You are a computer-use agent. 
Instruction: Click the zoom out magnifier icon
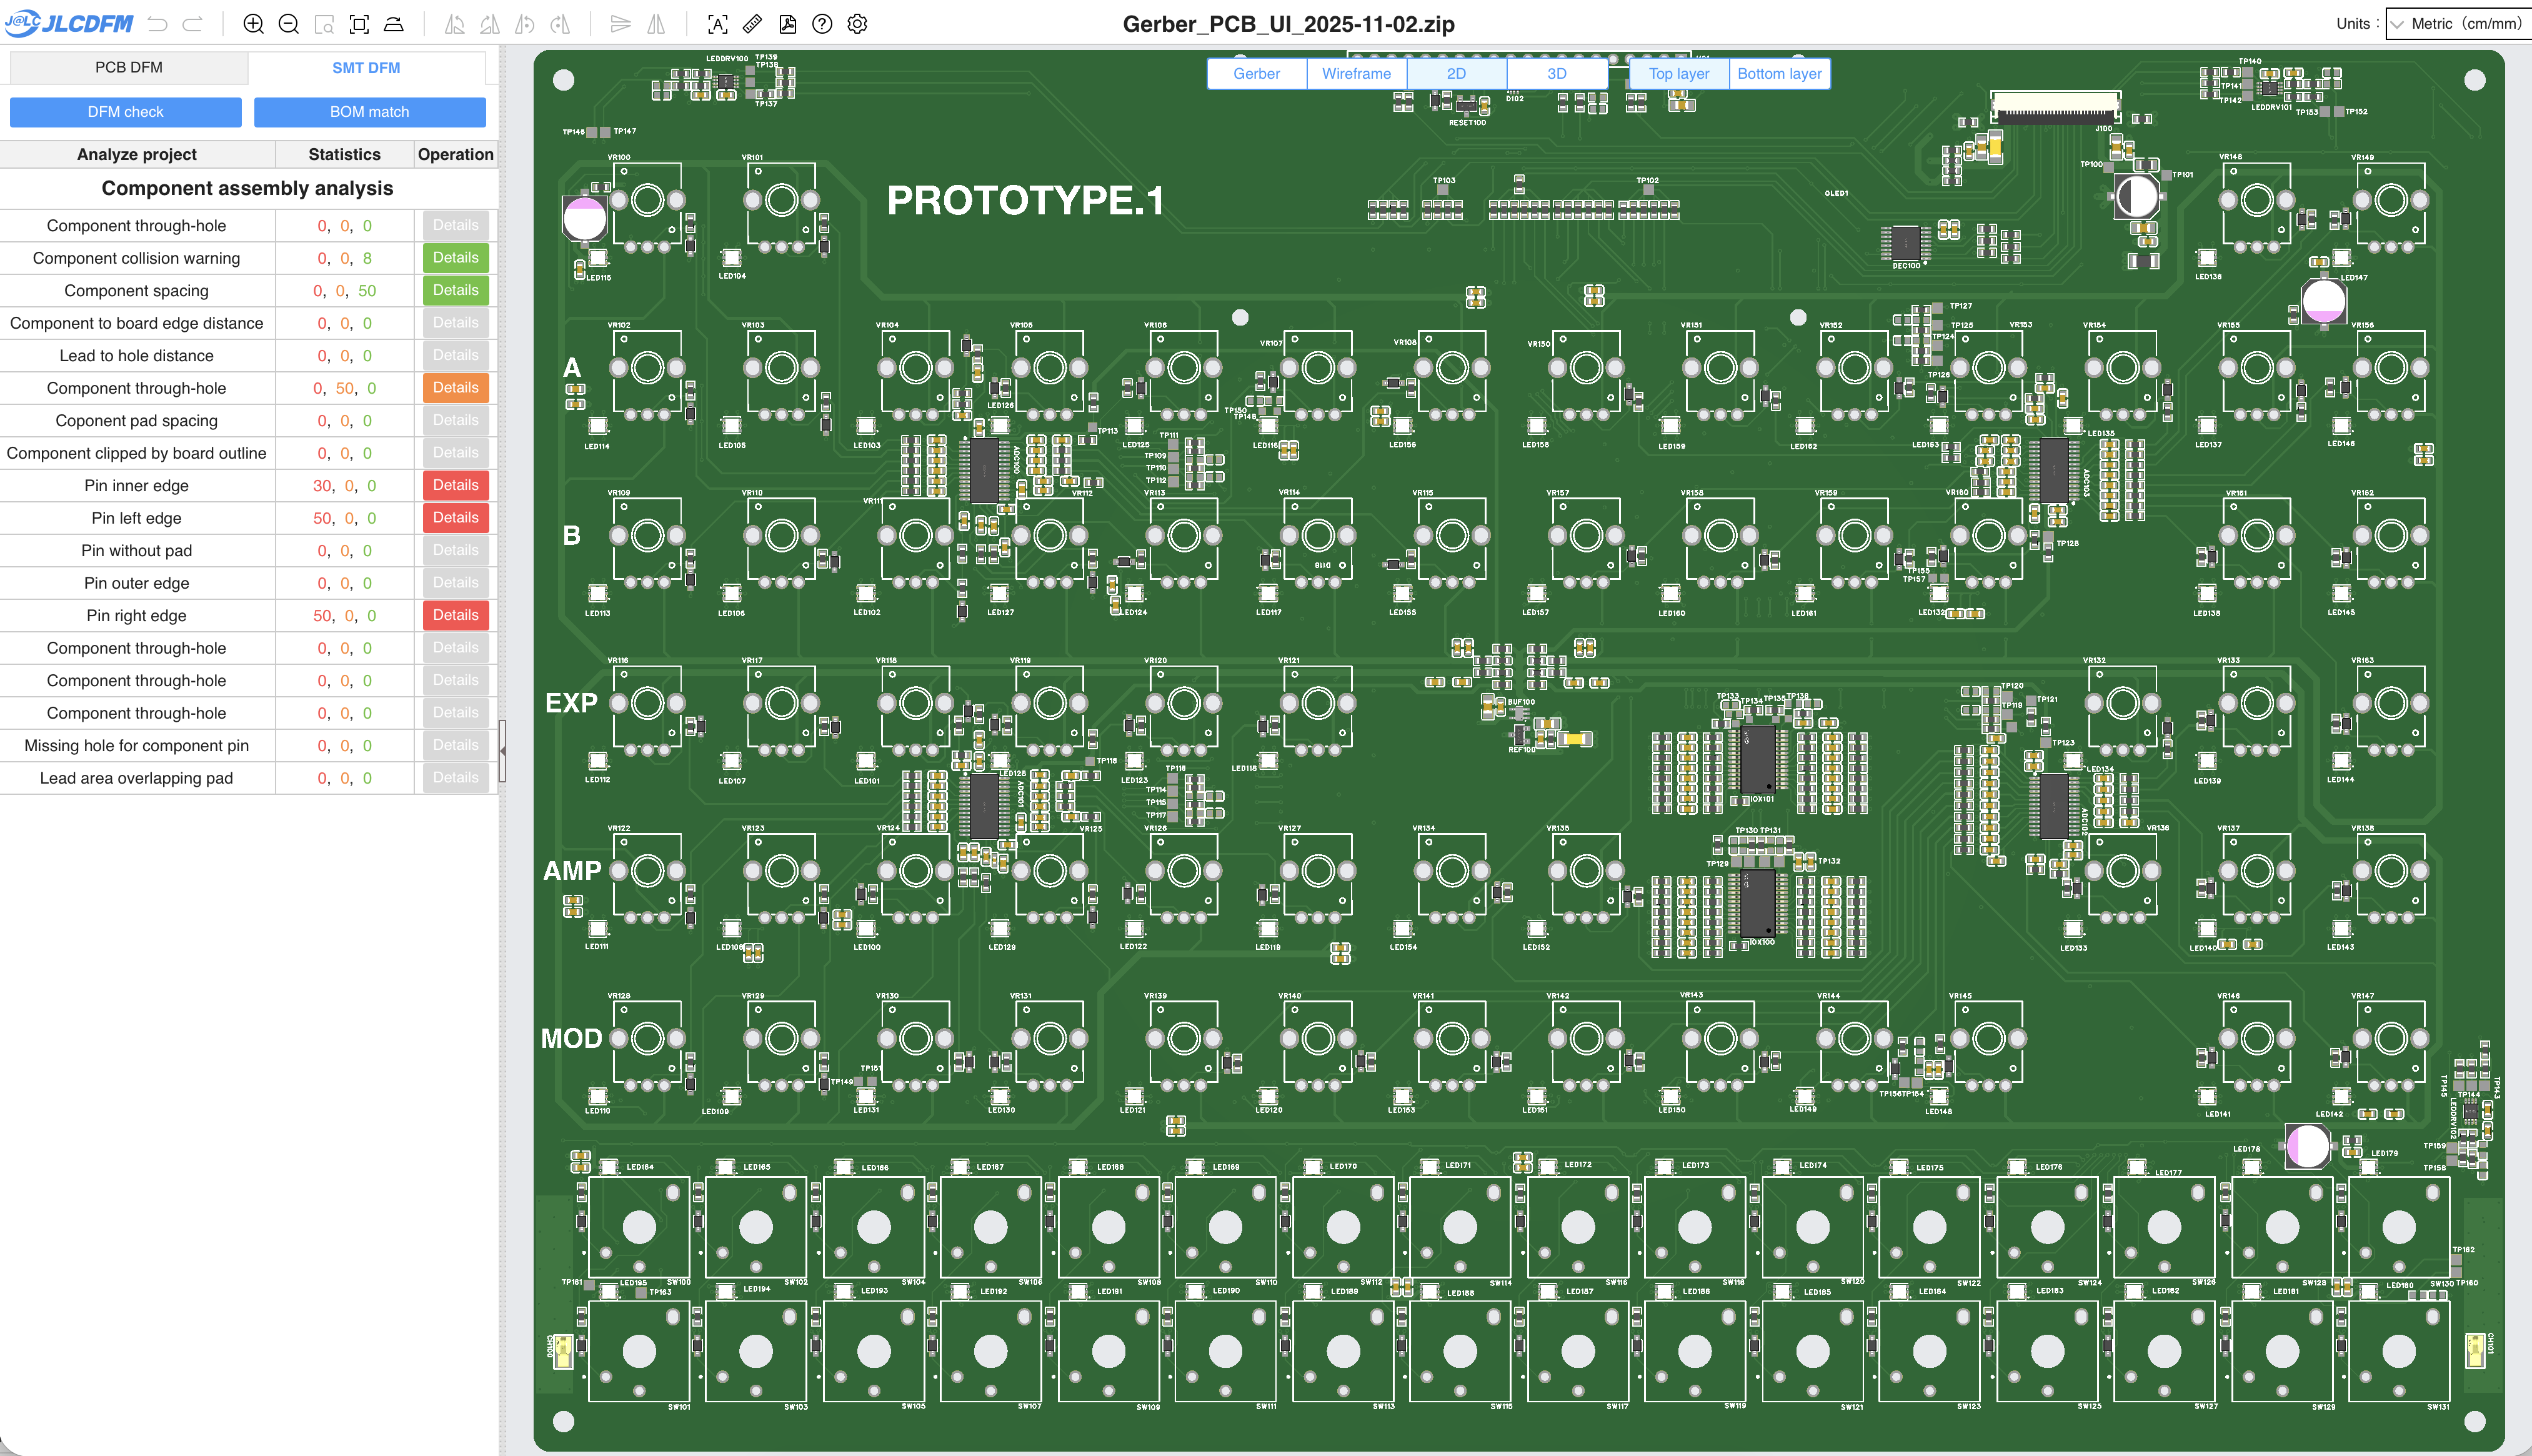289,24
